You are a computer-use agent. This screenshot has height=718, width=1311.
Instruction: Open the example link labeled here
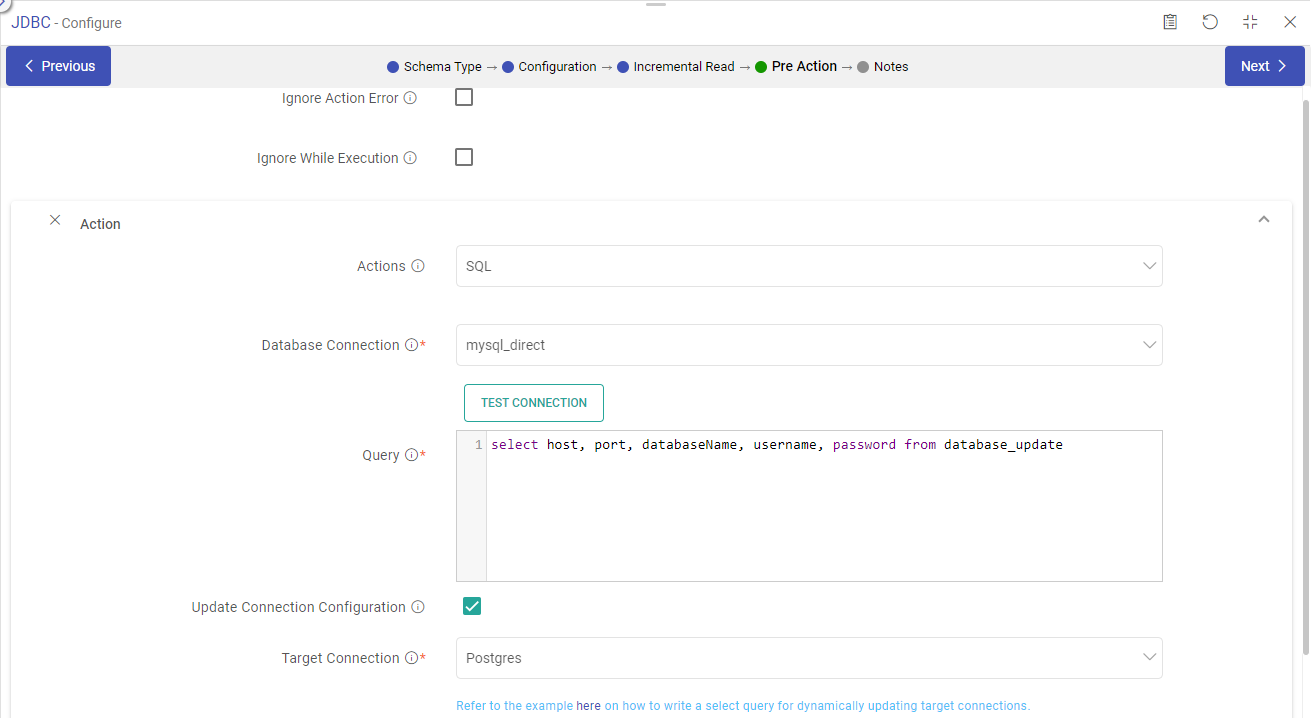(588, 705)
